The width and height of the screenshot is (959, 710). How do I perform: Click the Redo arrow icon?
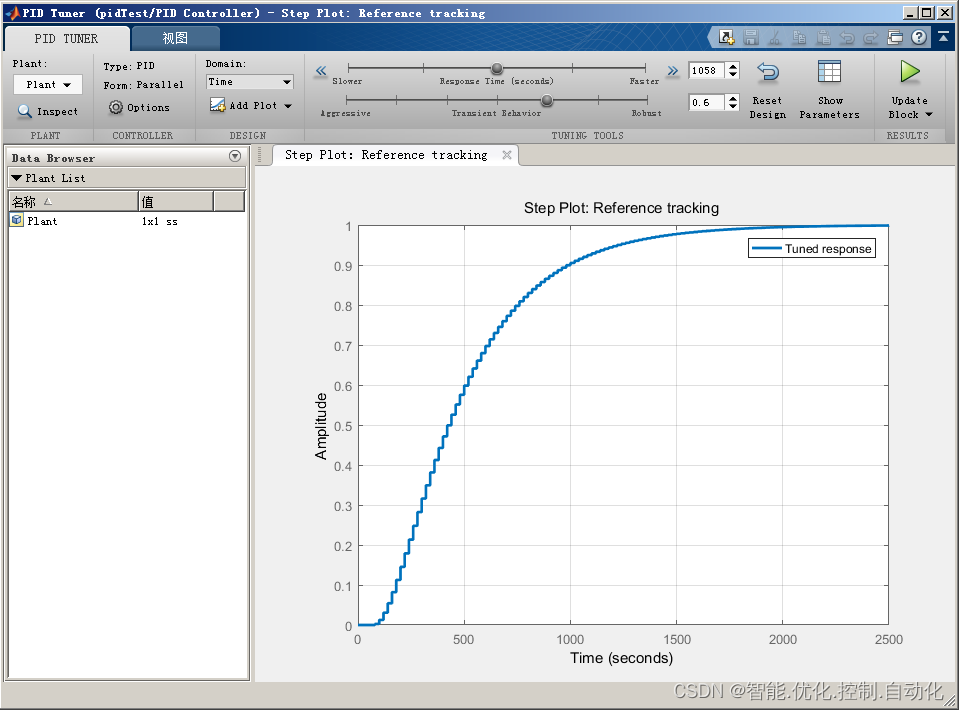coord(871,37)
